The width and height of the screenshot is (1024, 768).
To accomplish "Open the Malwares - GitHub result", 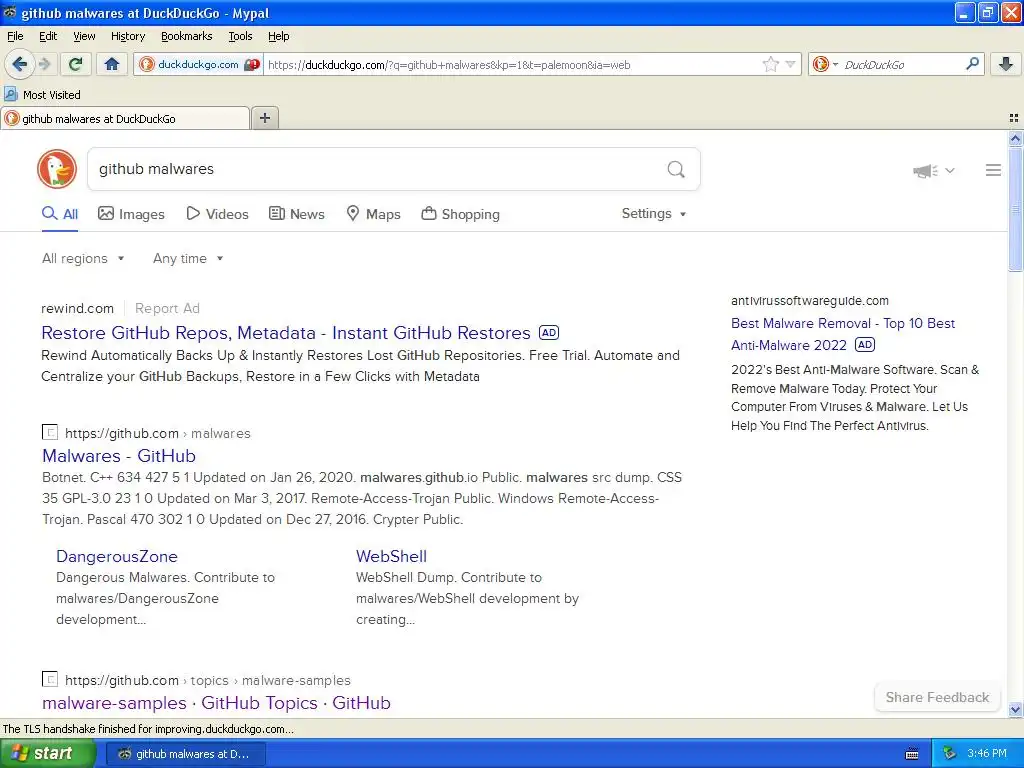I will coord(119,456).
